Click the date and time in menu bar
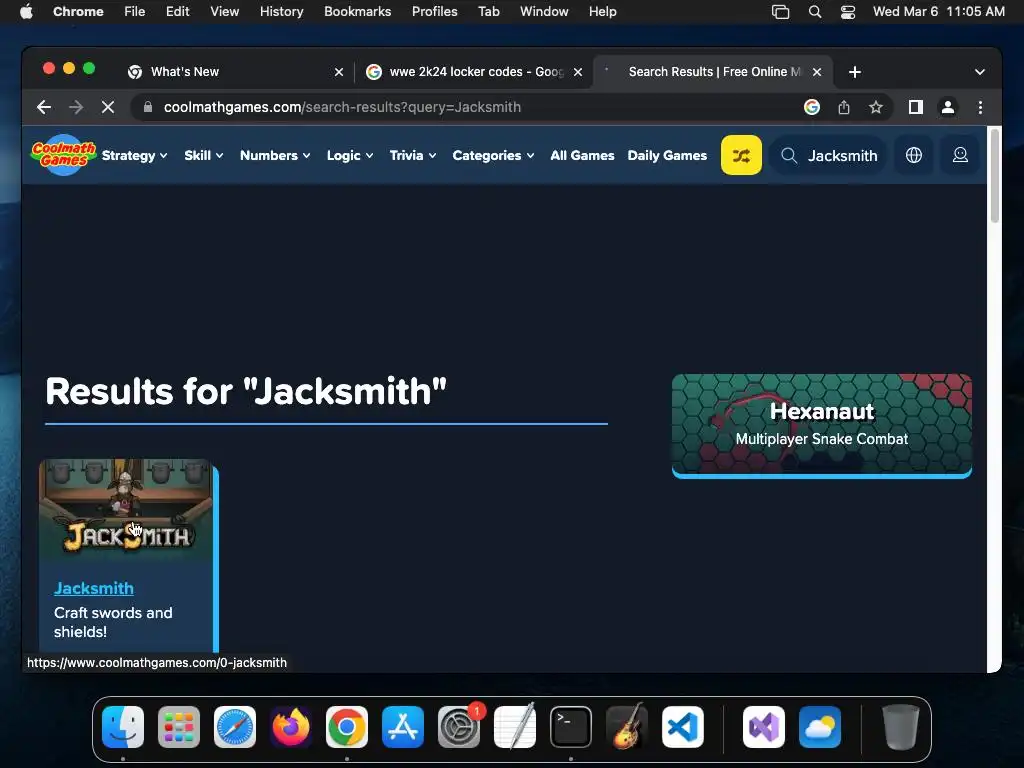This screenshot has width=1024, height=768. click(x=938, y=12)
